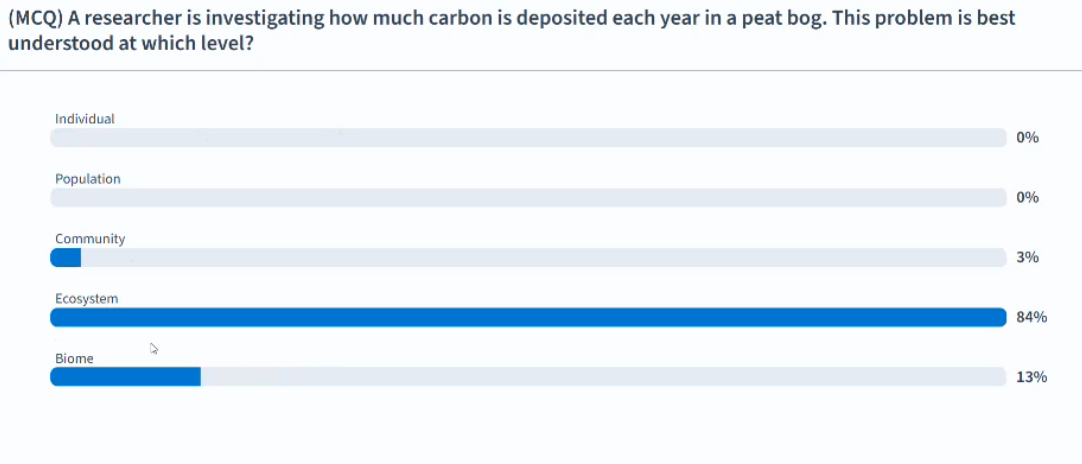This screenshot has width=1082, height=464.
Task: Click the gray unfilled part of Community bar
Action: (540, 258)
